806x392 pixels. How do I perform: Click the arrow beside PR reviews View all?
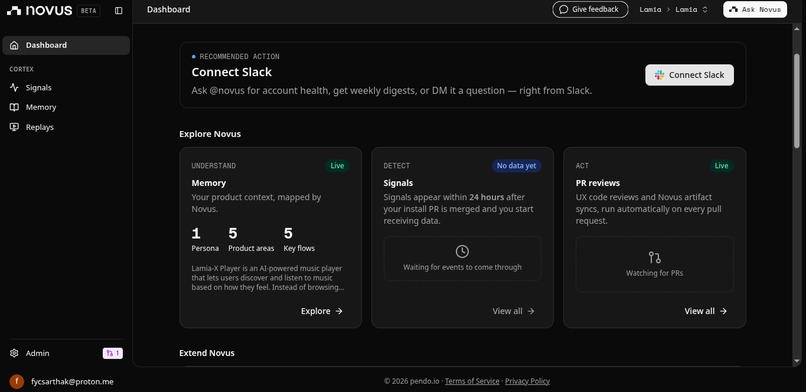coord(723,311)
